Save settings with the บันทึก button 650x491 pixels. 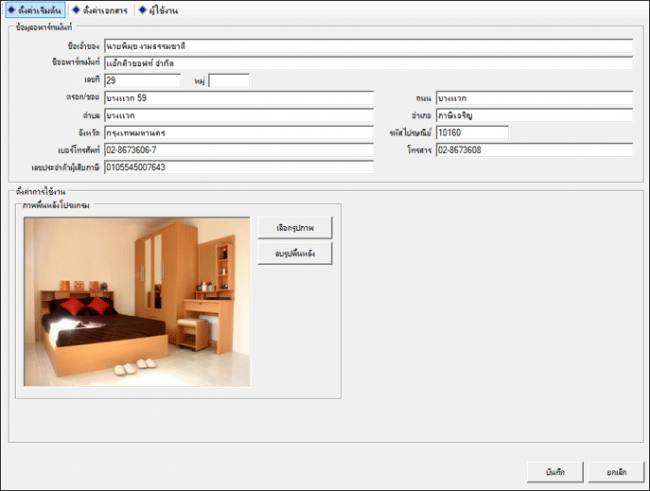click(555, 472)
